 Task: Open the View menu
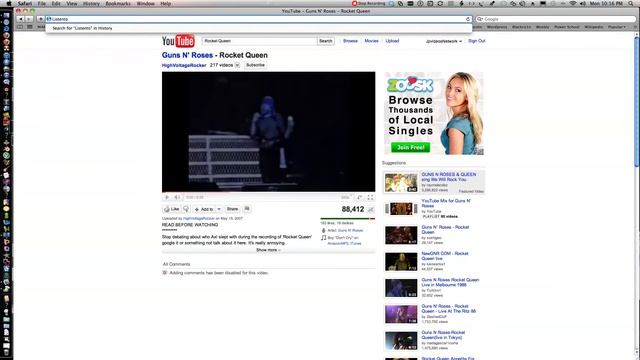pos(72,3)
